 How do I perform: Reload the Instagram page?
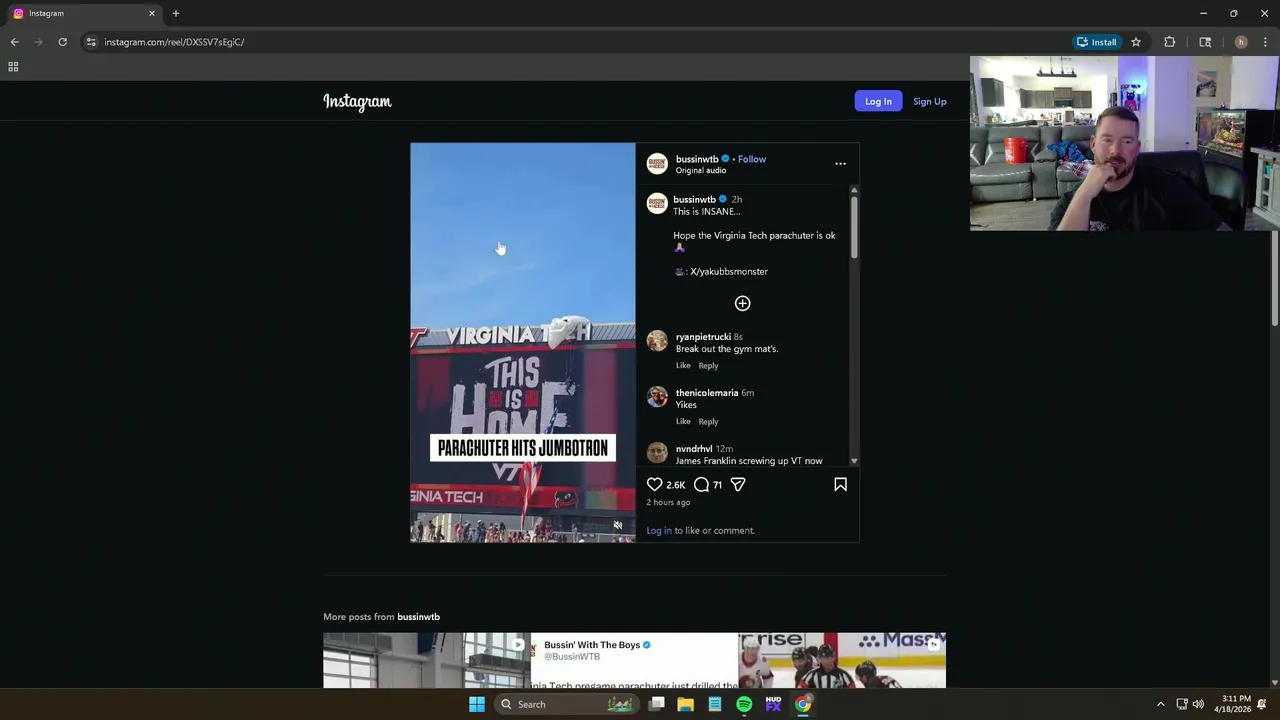(x=62, y=42)
